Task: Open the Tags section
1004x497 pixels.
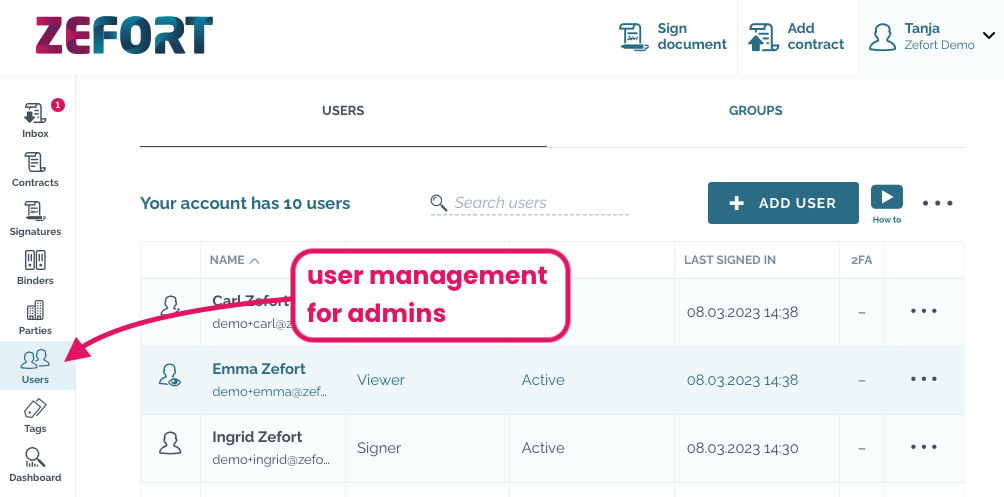Action: click(35, 416)
